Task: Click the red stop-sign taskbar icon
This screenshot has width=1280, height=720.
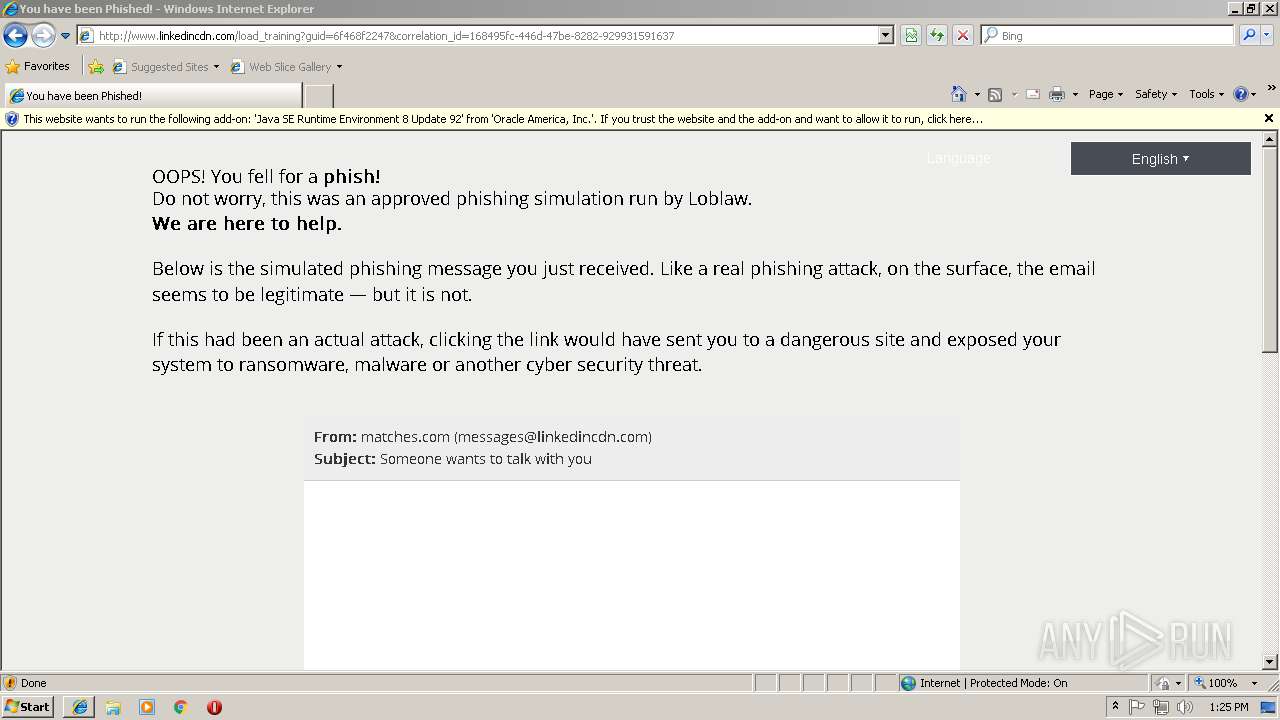Action: click(214, 707)
